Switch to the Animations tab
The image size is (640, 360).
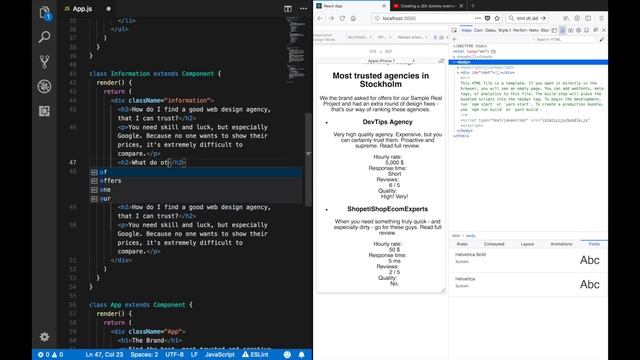[x=561, y=244]
